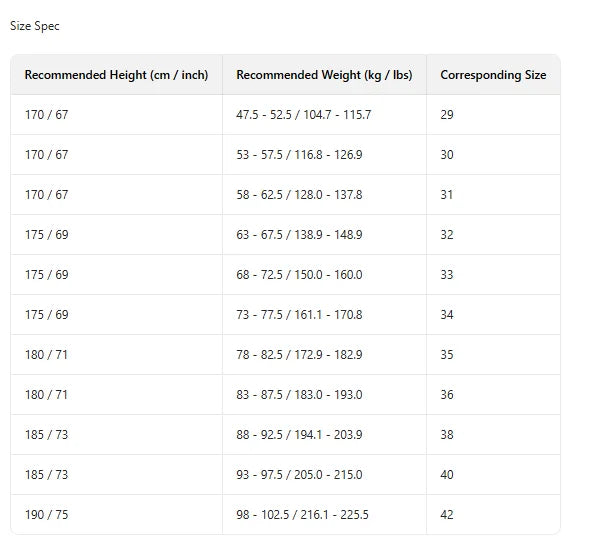Click the size 33 value
Screen dimensions: 601x551
point(447,275)
